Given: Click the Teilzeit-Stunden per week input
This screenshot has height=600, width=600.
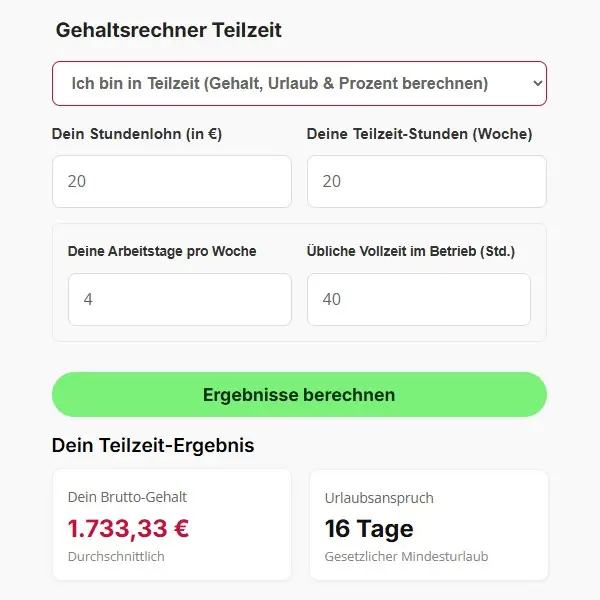Looking at the screenshot, I should [x=426, y=181].
